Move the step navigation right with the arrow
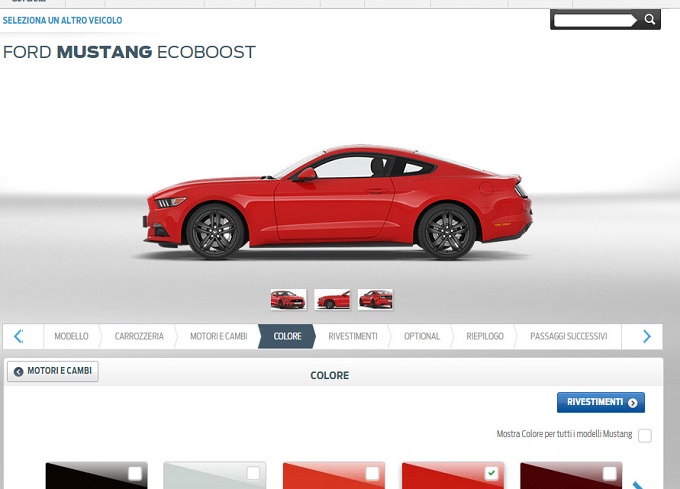The height and width of the screenshot is (489, 680). [646, 336]
